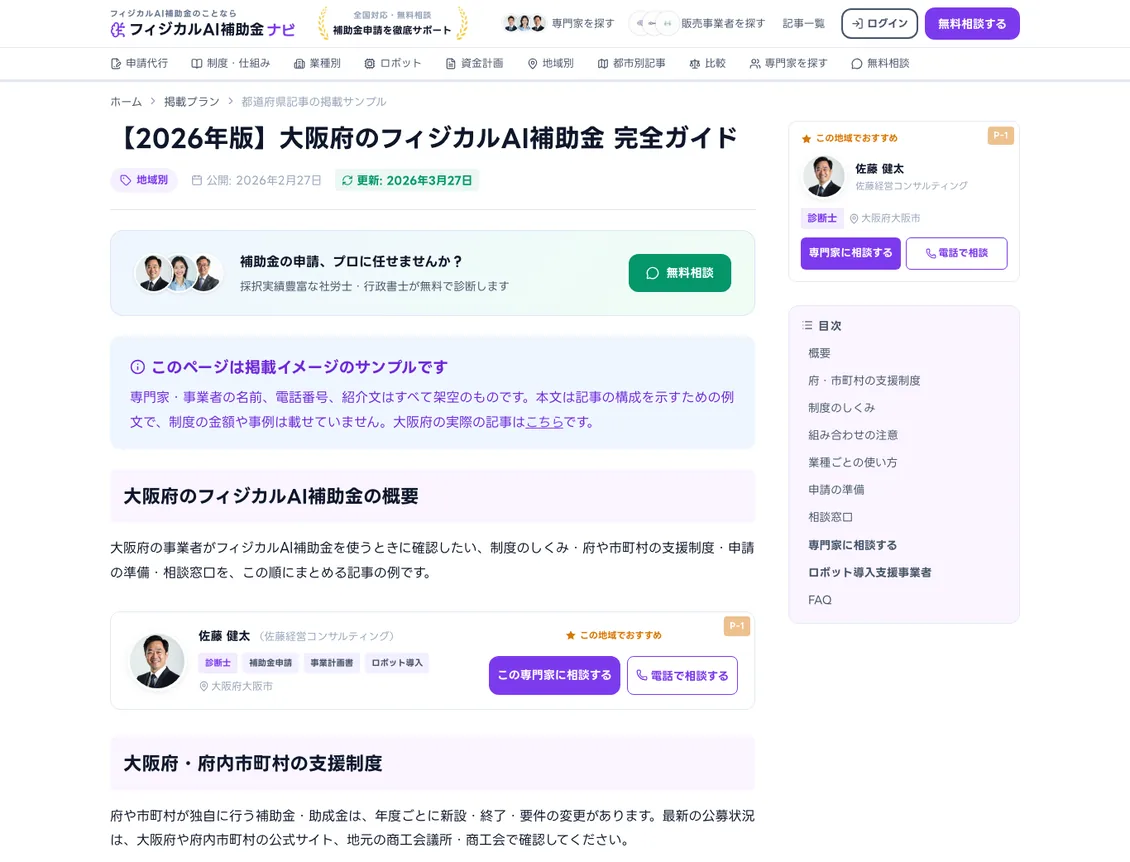Click the icon group beside 販売事業者を探す
Screen dimensions: 1130x862
point(654,24)
